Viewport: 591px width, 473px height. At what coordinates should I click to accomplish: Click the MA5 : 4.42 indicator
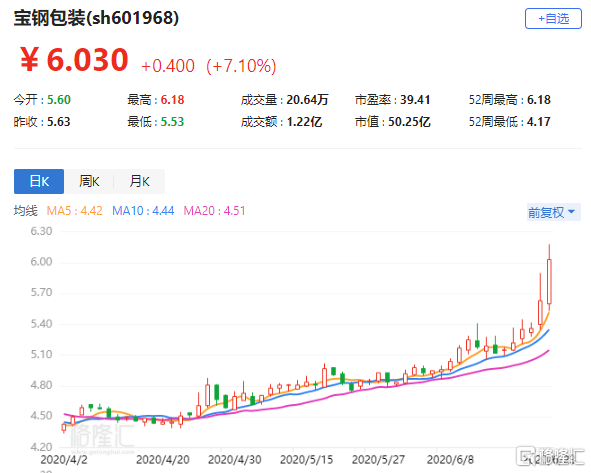(74, 210)
